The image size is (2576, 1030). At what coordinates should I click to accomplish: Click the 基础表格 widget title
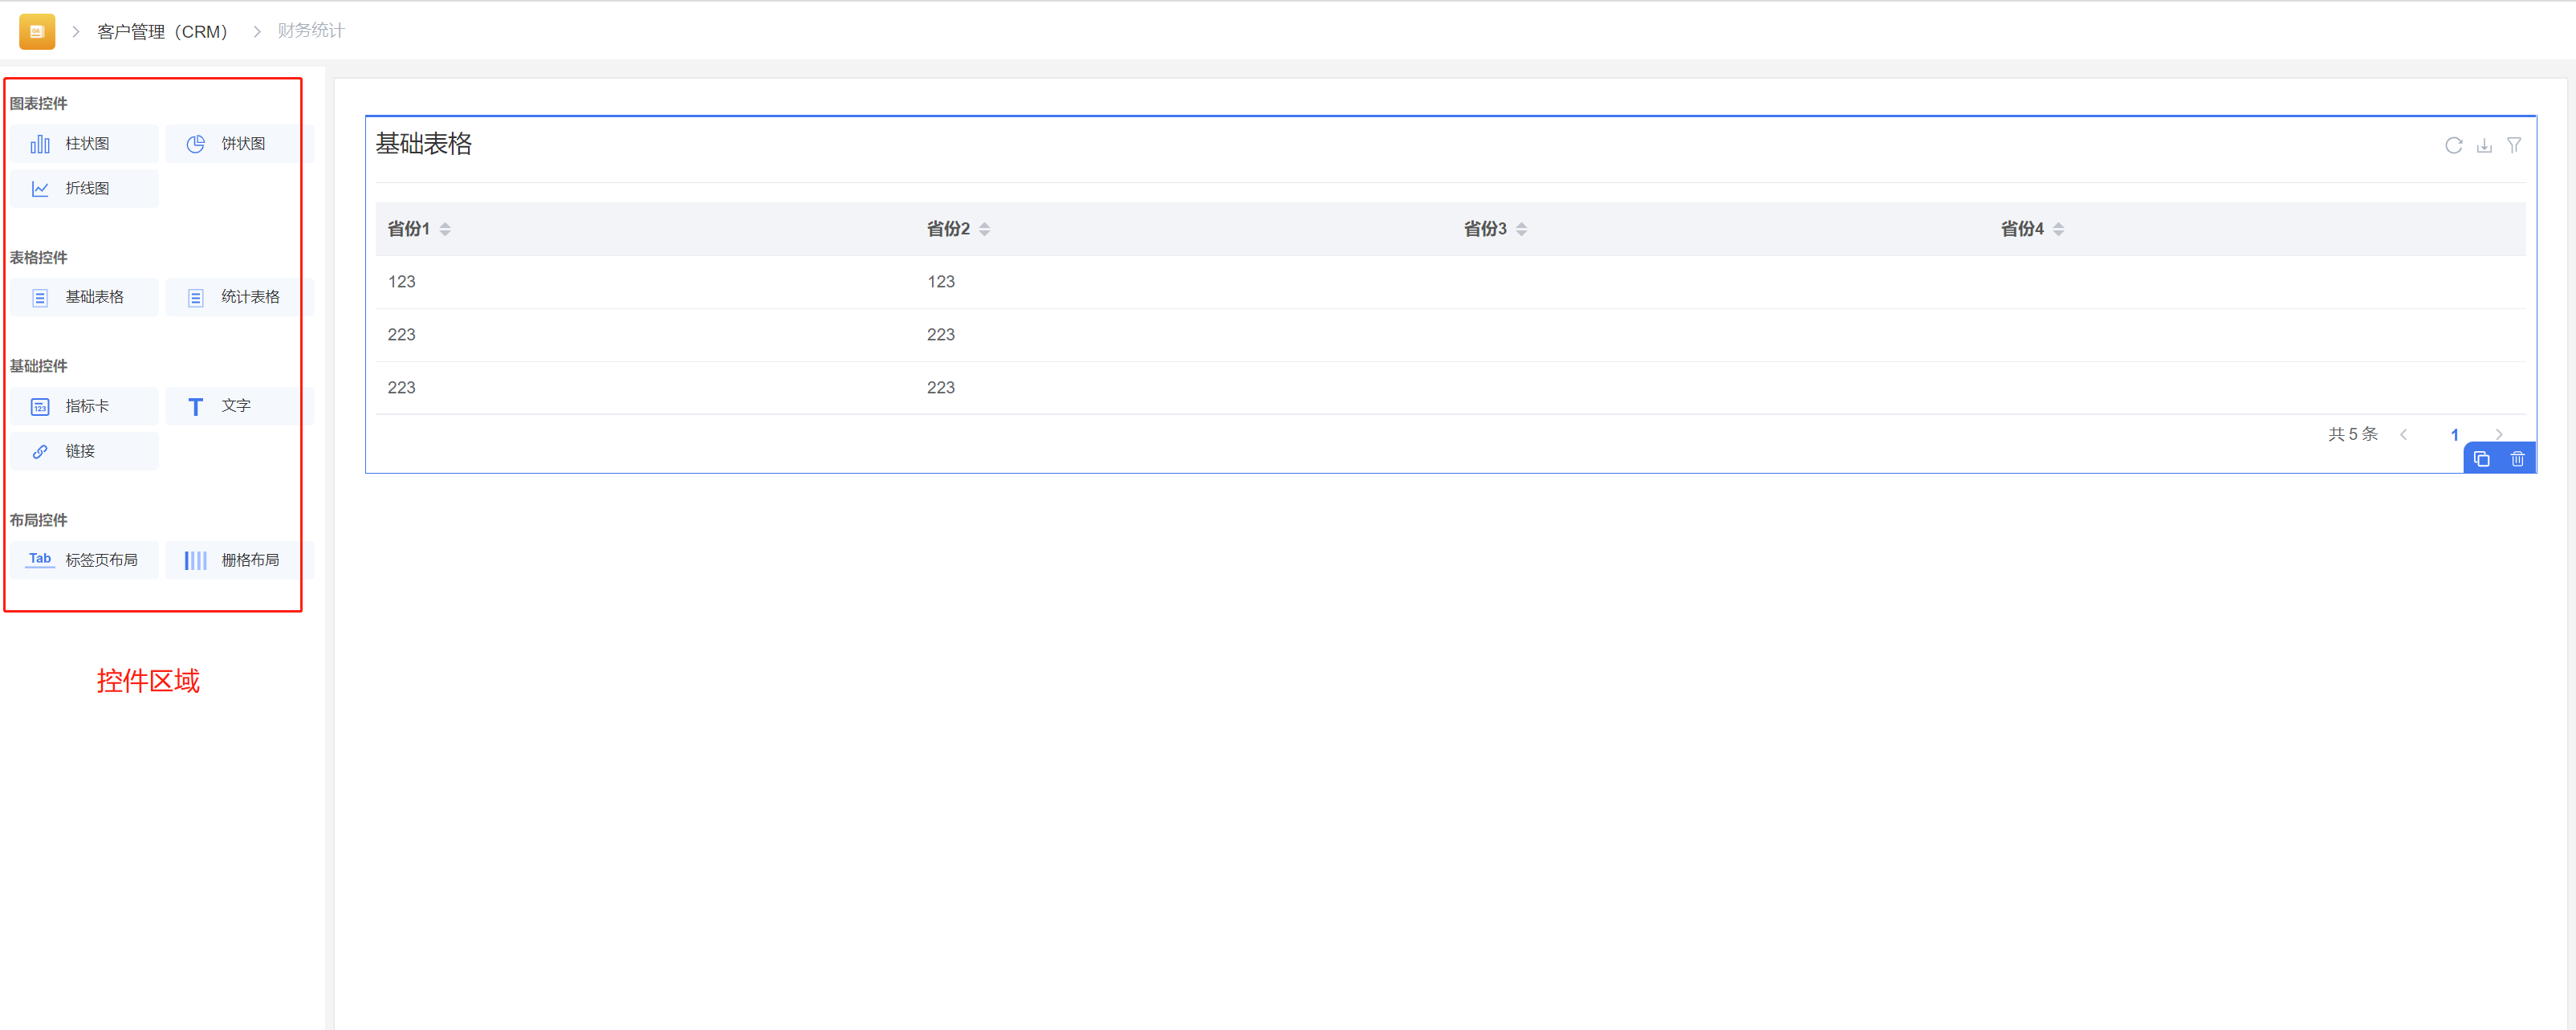point(424,144)
